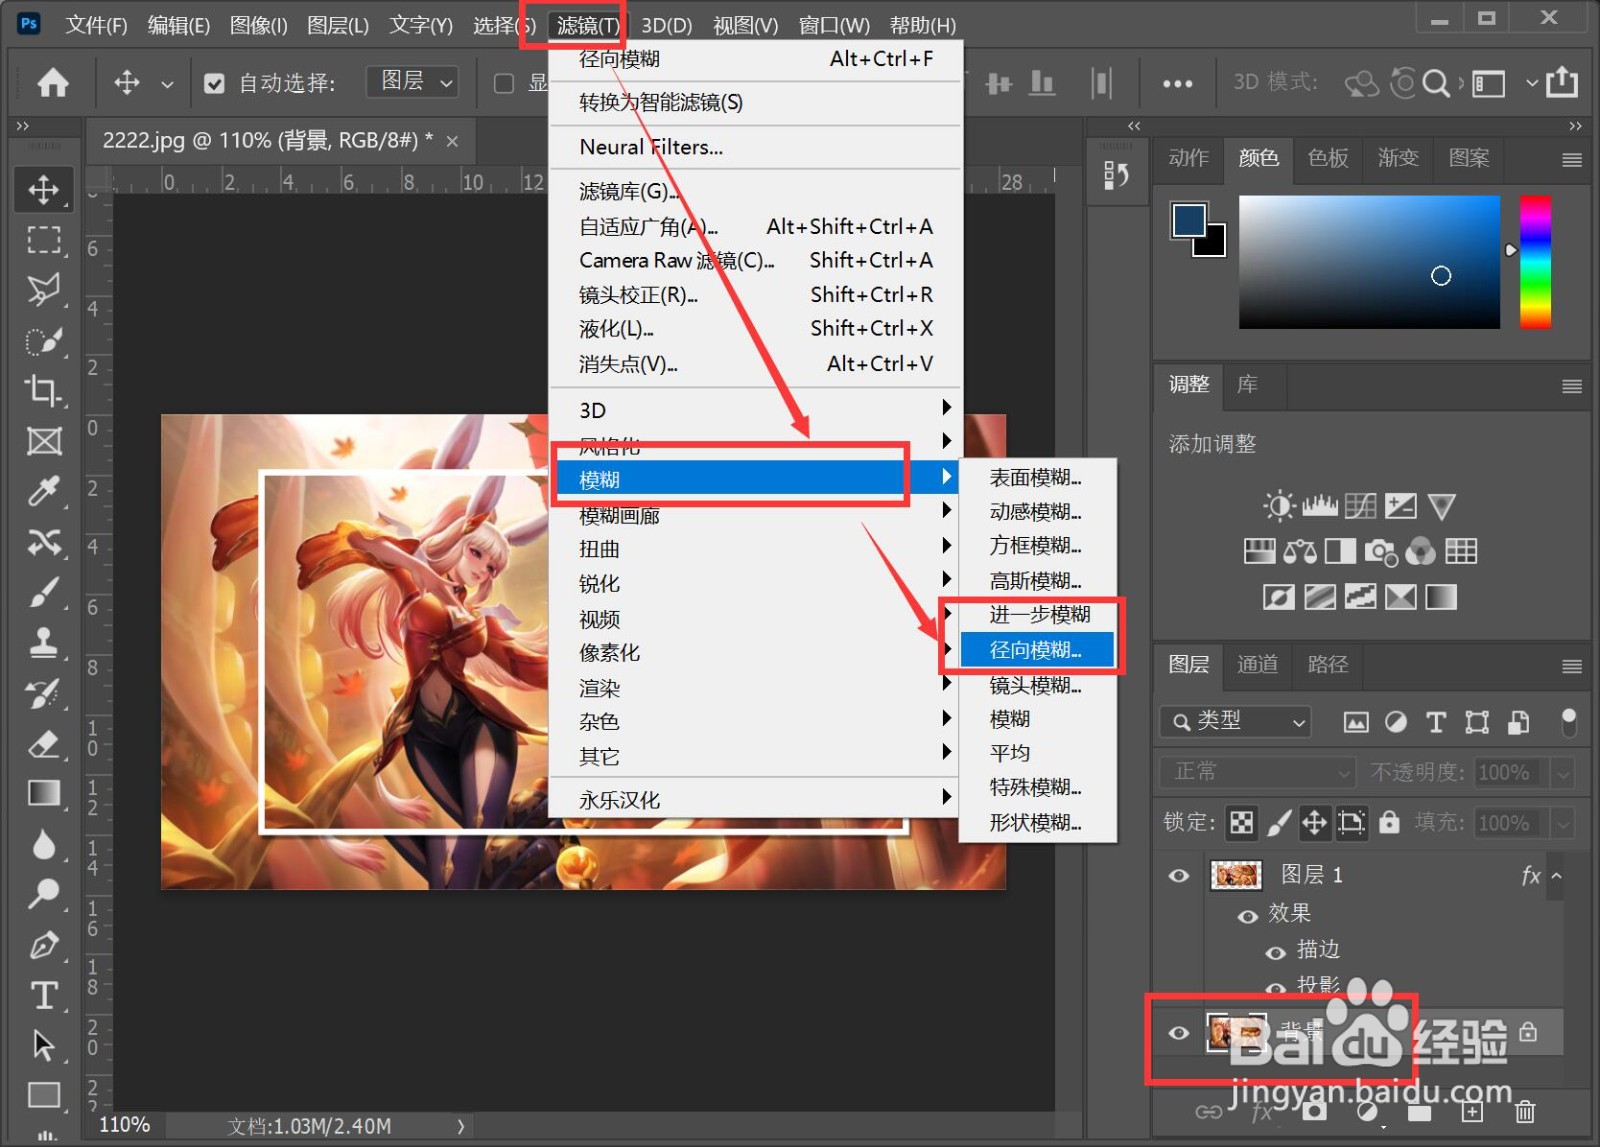Click the Create New Layer button
Image resolution: width=1600 pixels, height=1147 pixels.
tap(1472, 1111)
